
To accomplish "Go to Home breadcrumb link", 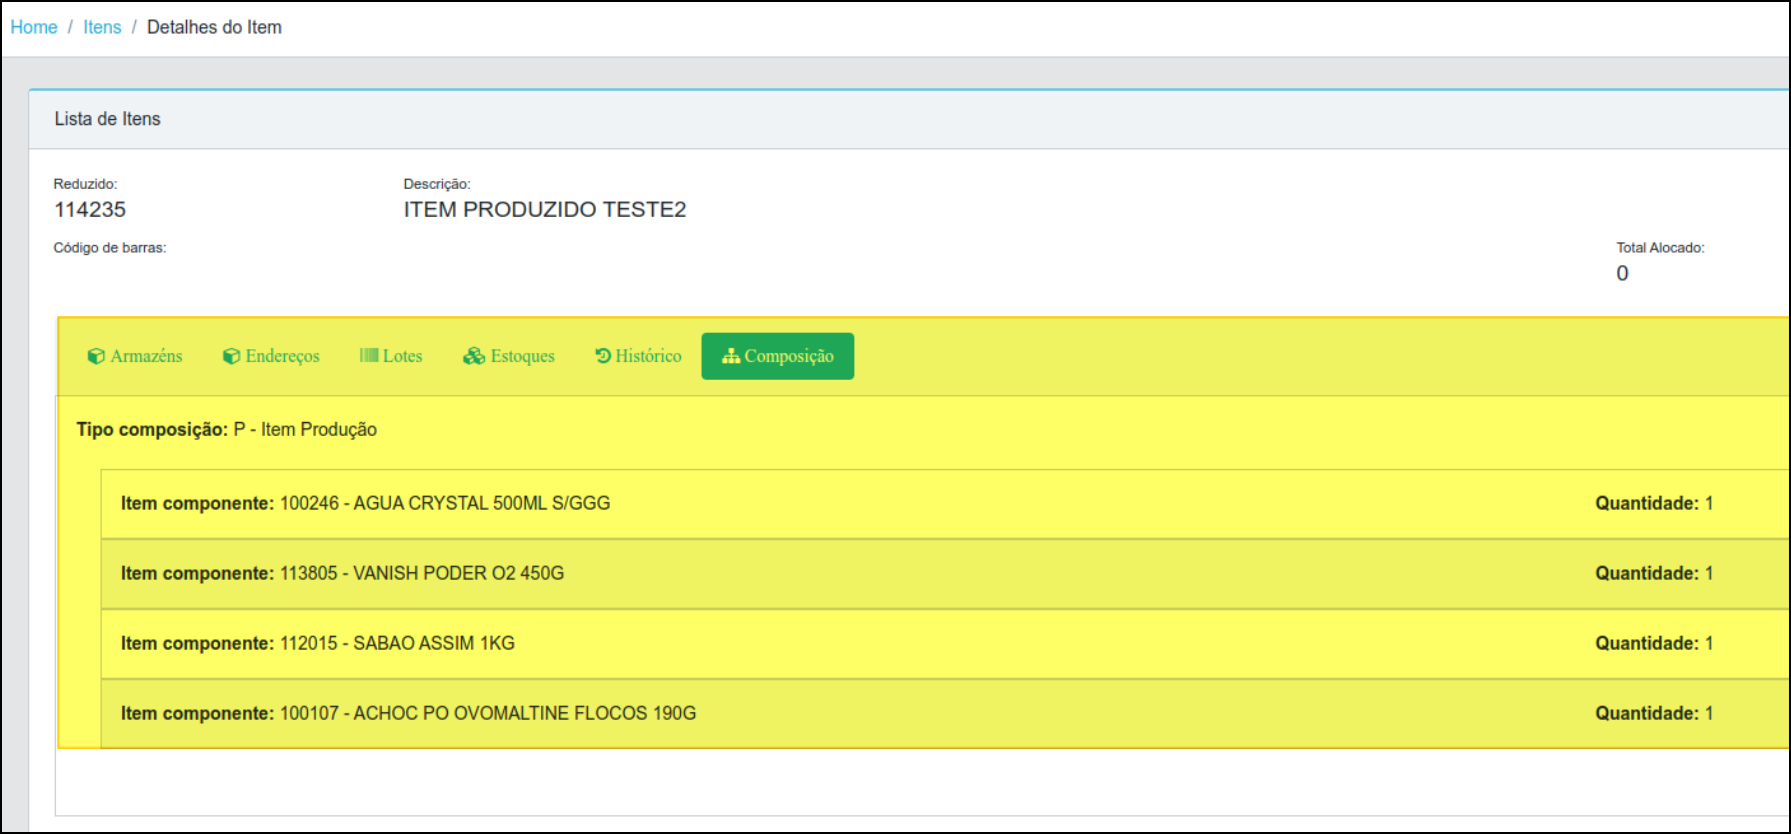I will pos(34,27).
